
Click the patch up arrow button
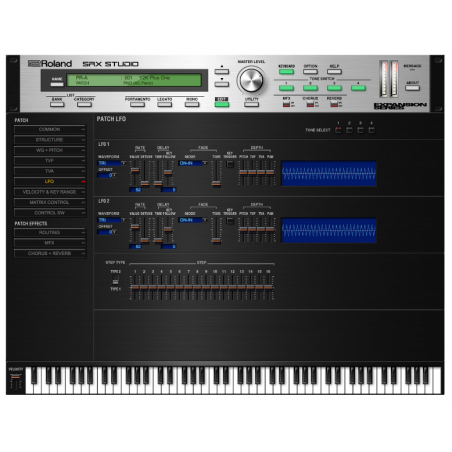pos(221,71)
